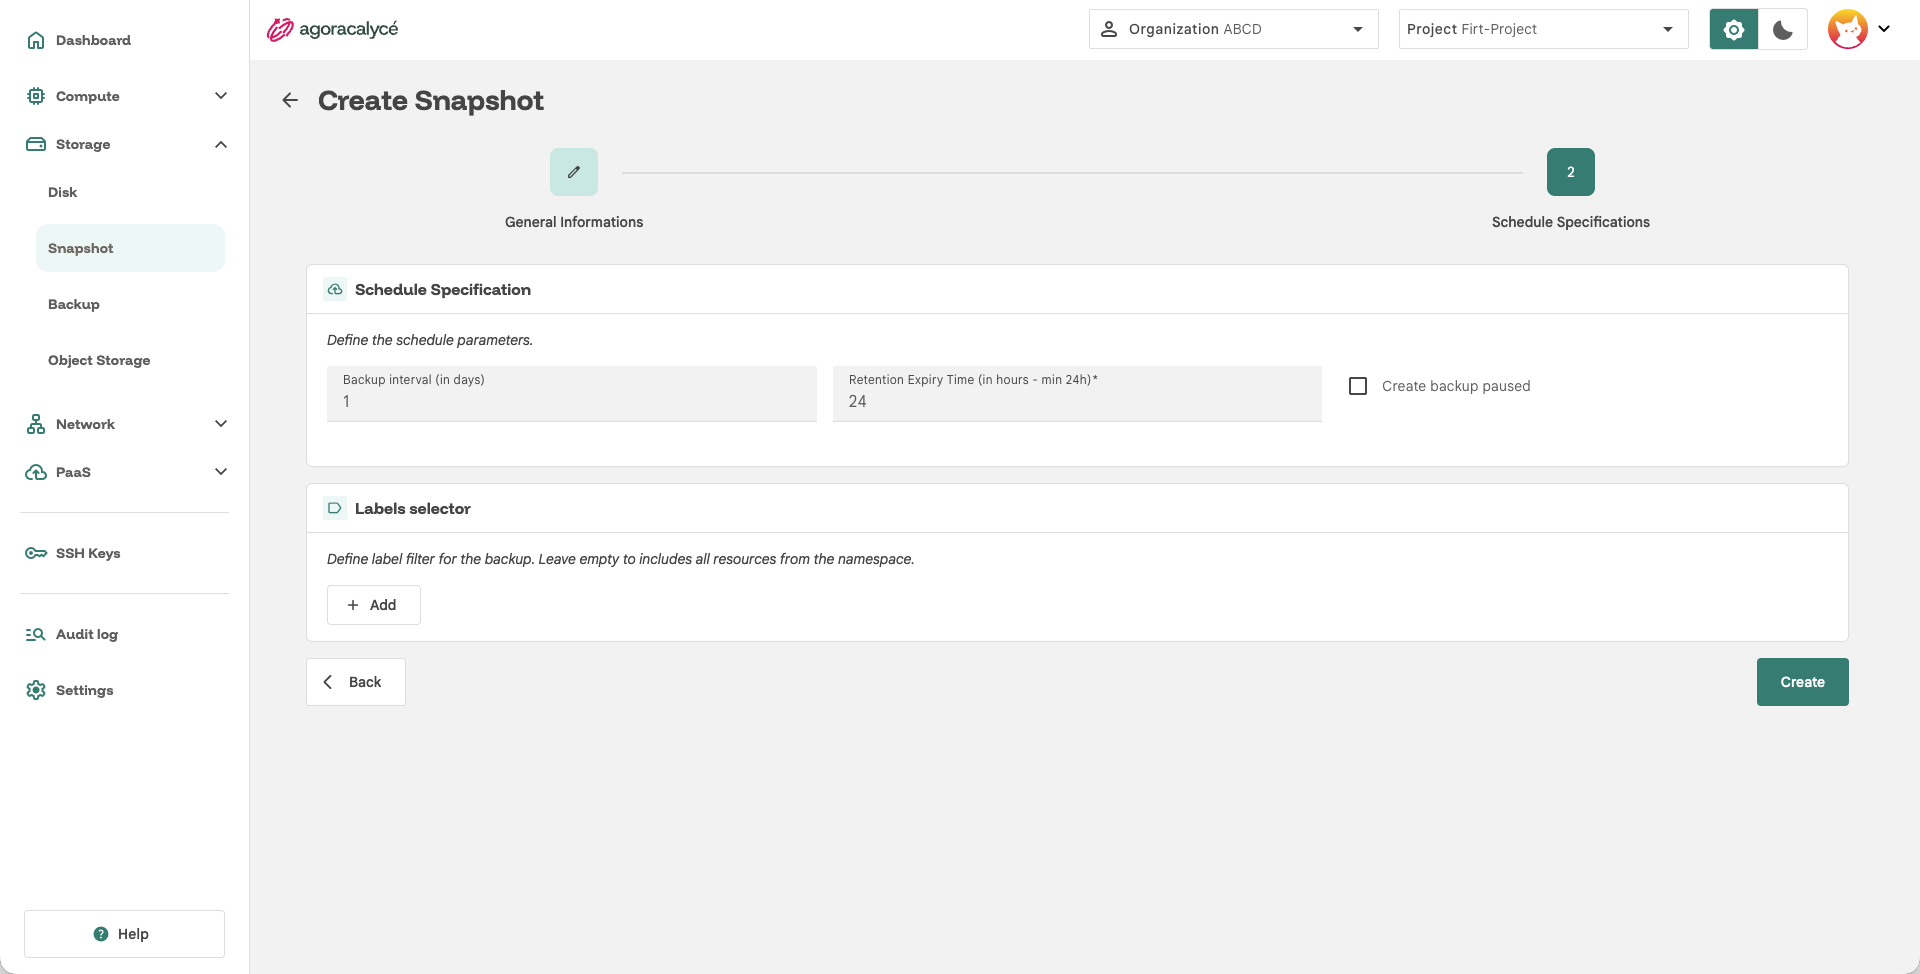
Task: Click the agoracalycé logo
Action: click(332, 29)
